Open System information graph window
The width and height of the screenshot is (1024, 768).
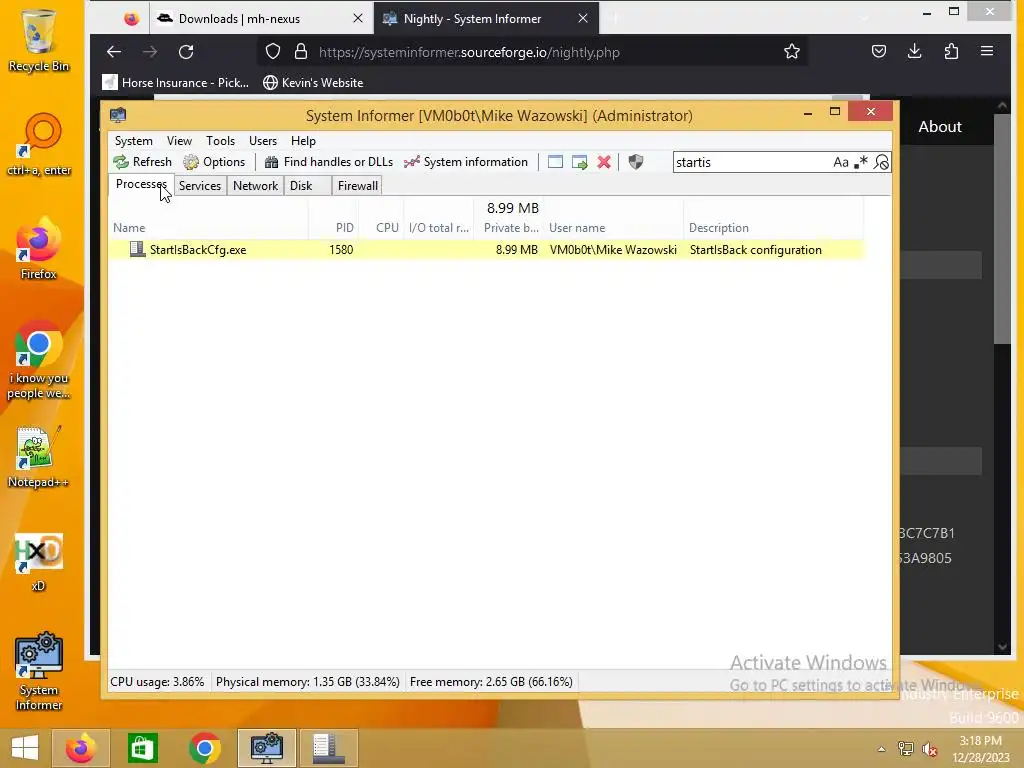(x=466, y=162)
